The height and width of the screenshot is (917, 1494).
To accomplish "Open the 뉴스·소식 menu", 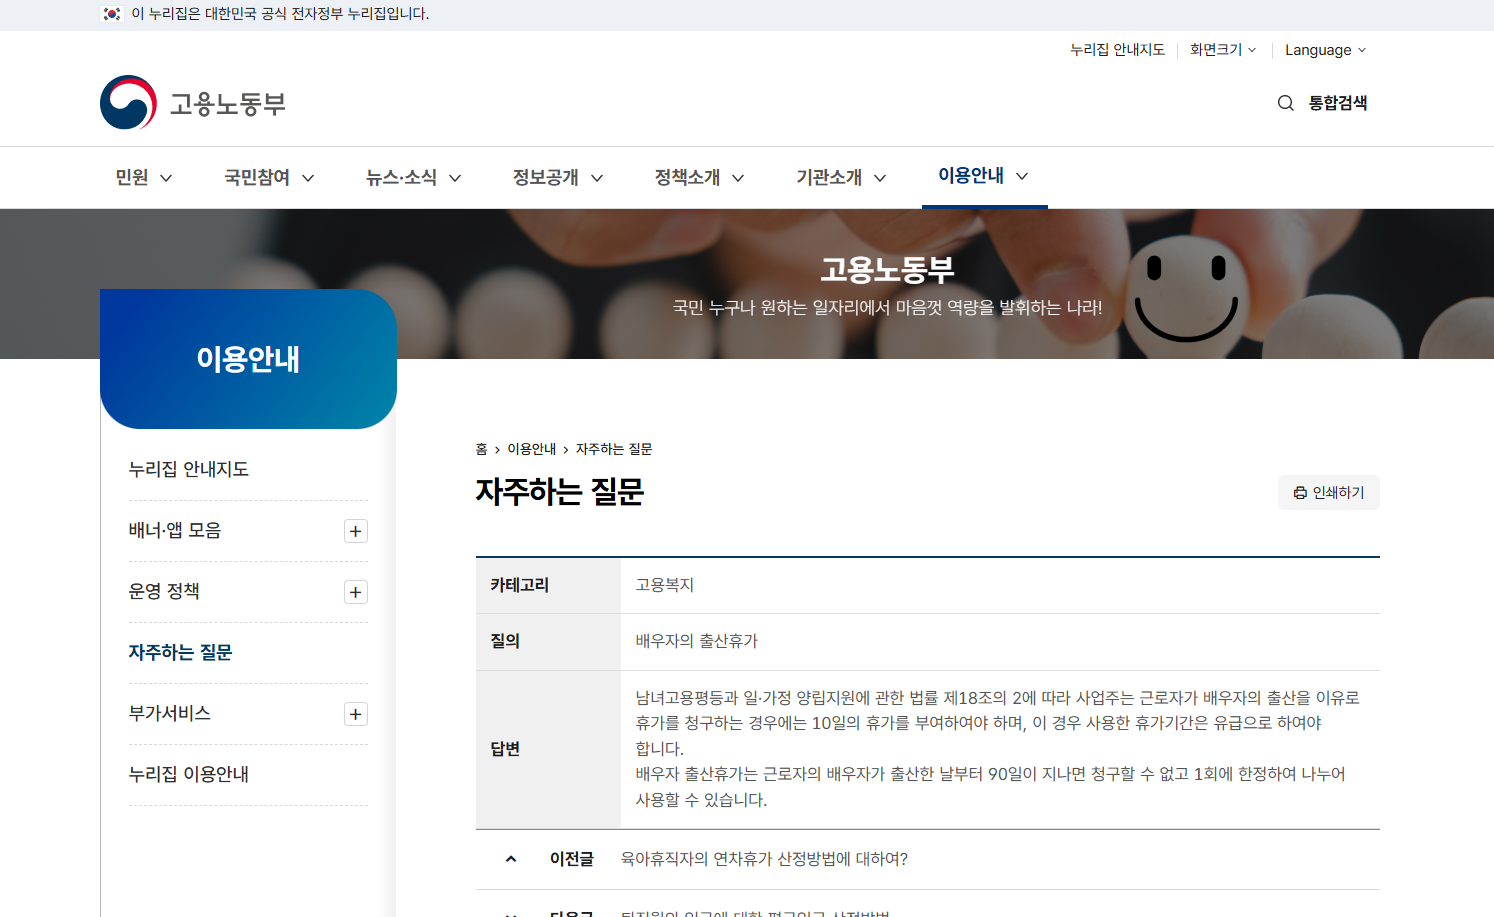I will tap(413, 178).
